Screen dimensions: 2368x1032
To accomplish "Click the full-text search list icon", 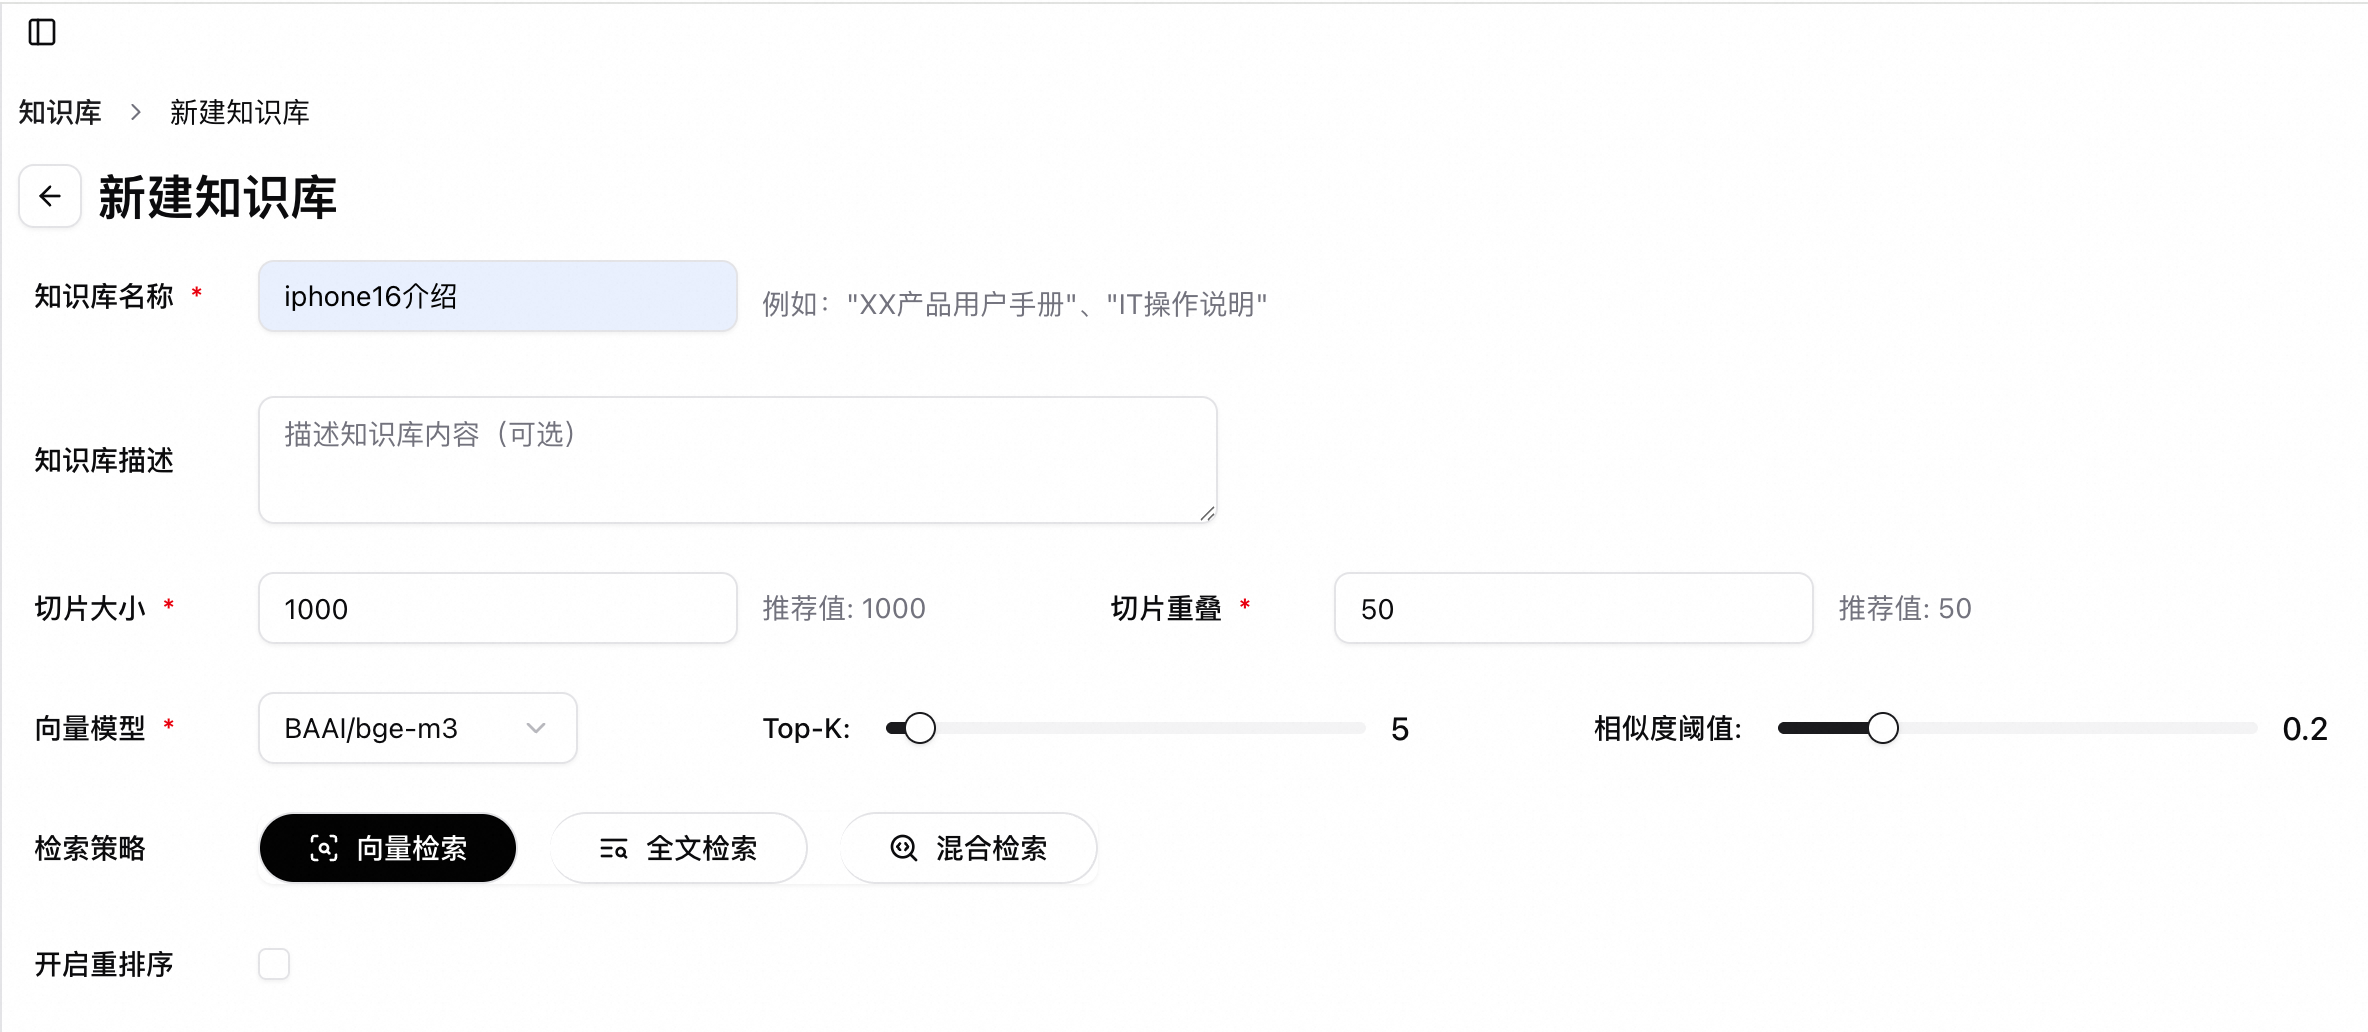I will 613,849.
